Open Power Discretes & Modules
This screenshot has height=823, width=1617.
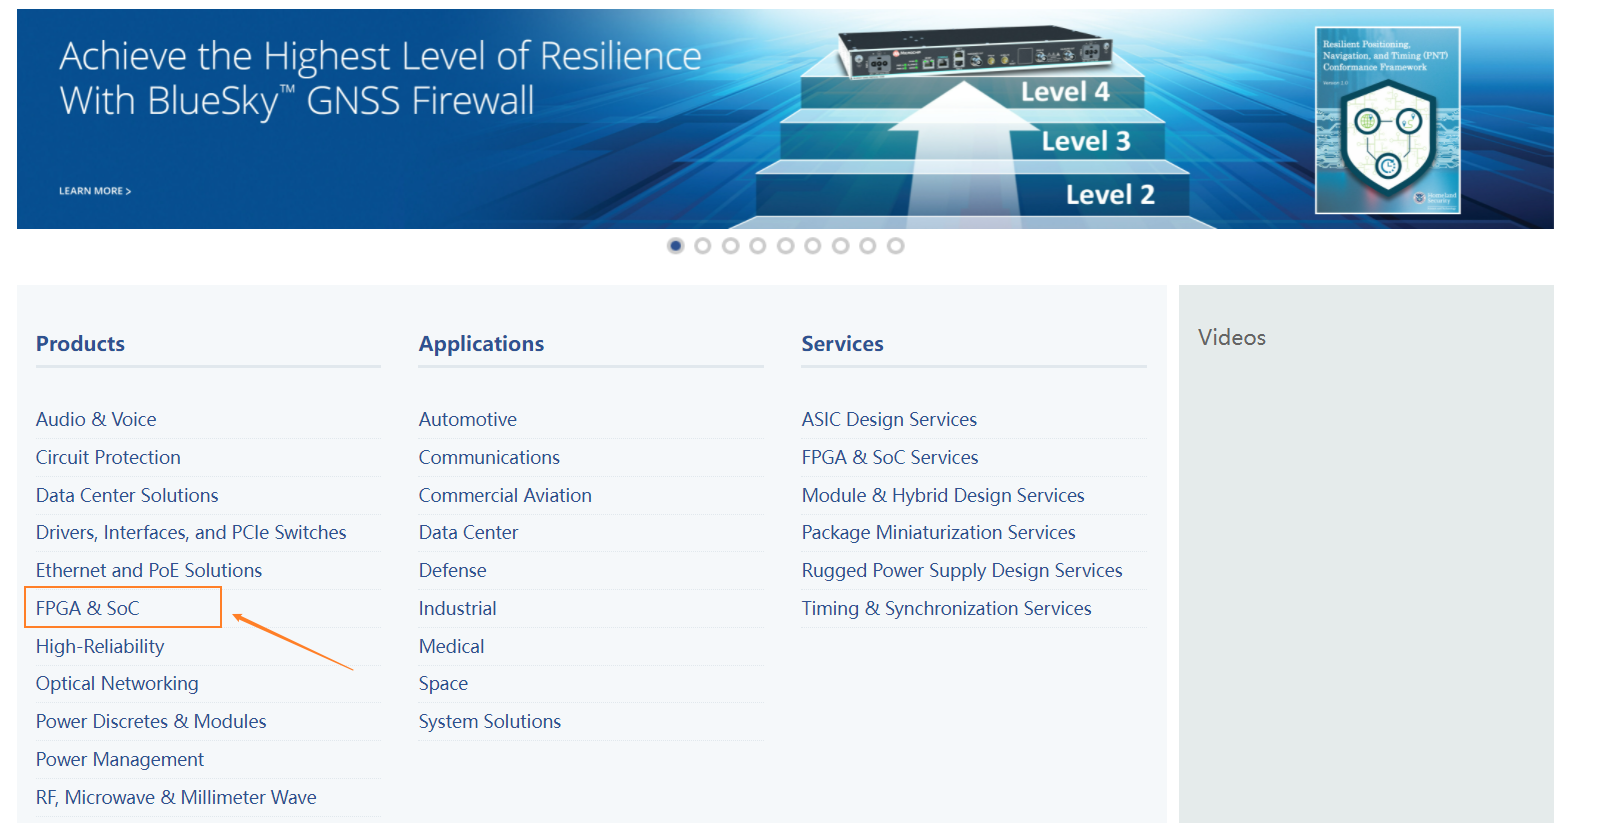151,722
